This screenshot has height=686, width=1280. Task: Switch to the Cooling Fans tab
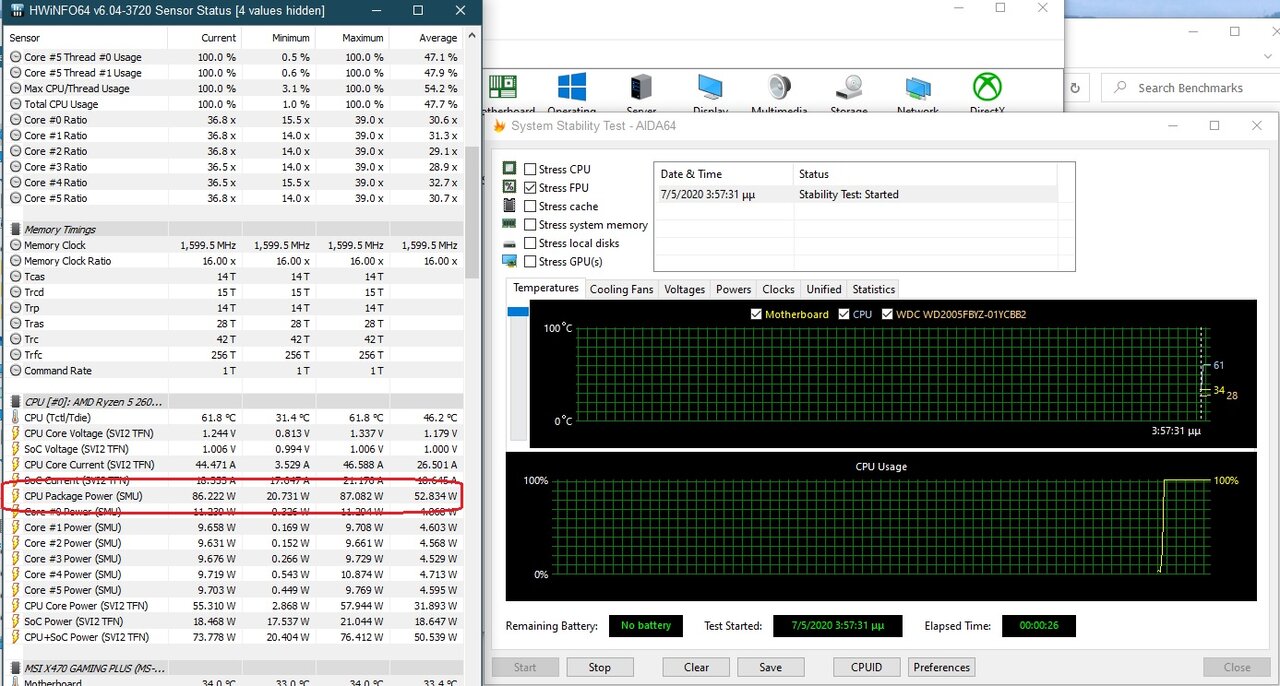coord(621,289)
